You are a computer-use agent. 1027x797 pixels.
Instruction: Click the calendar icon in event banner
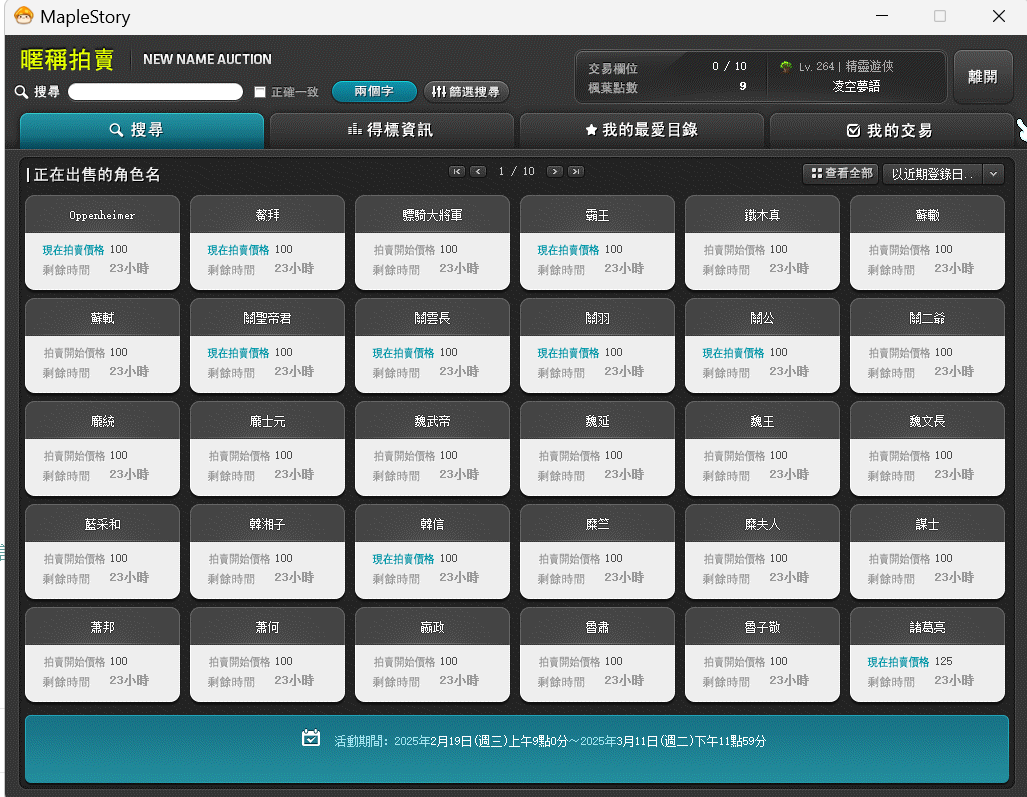point(311,738)
